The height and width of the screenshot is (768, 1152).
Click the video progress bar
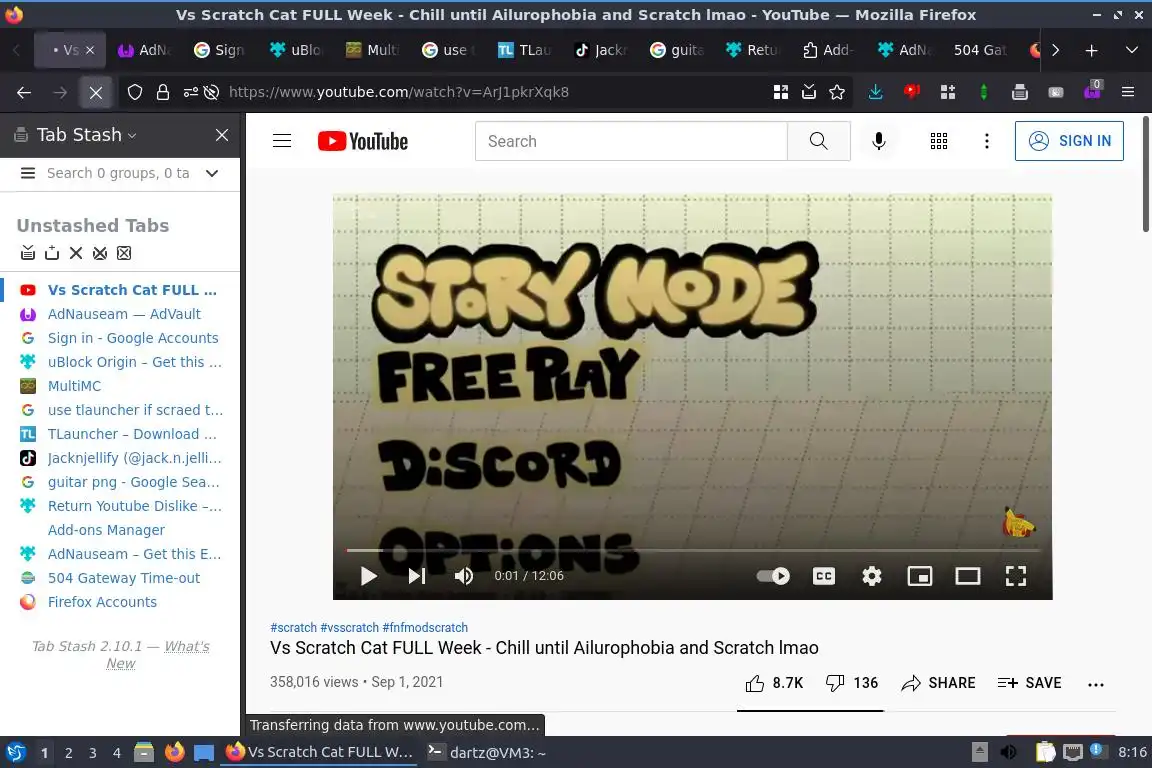click(x=692, y=550)
